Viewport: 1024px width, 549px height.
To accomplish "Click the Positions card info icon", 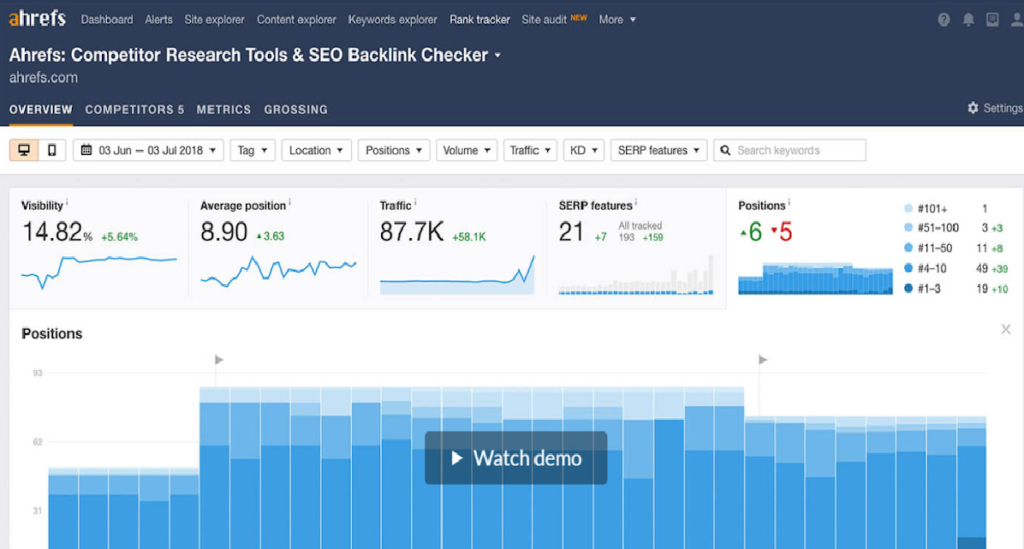I will coord(789,202).
